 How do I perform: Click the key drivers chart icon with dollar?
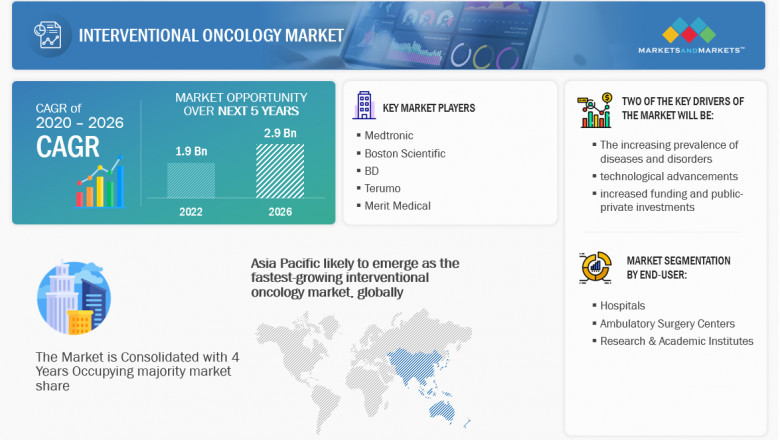point(595,110)
